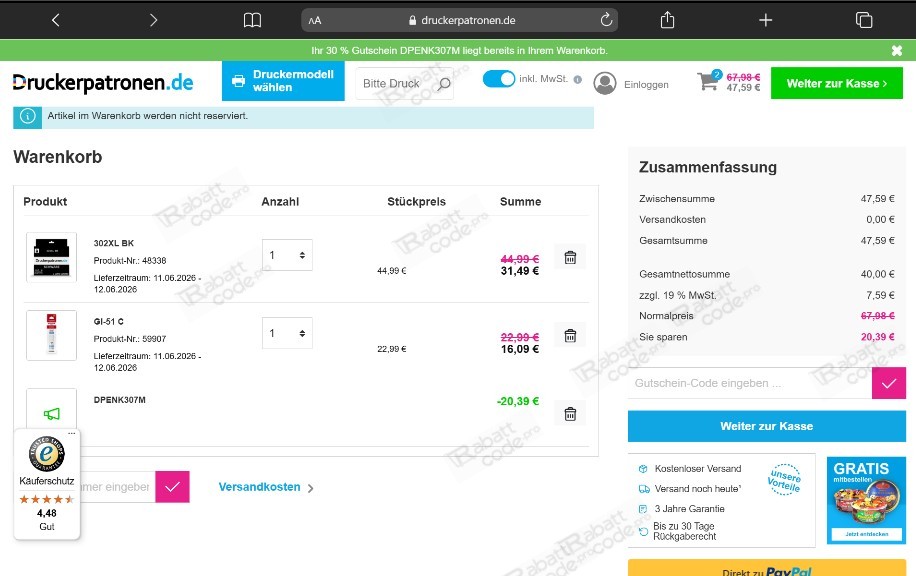Click the 'unsere Vorteile' stamp badge

point(784,480)
